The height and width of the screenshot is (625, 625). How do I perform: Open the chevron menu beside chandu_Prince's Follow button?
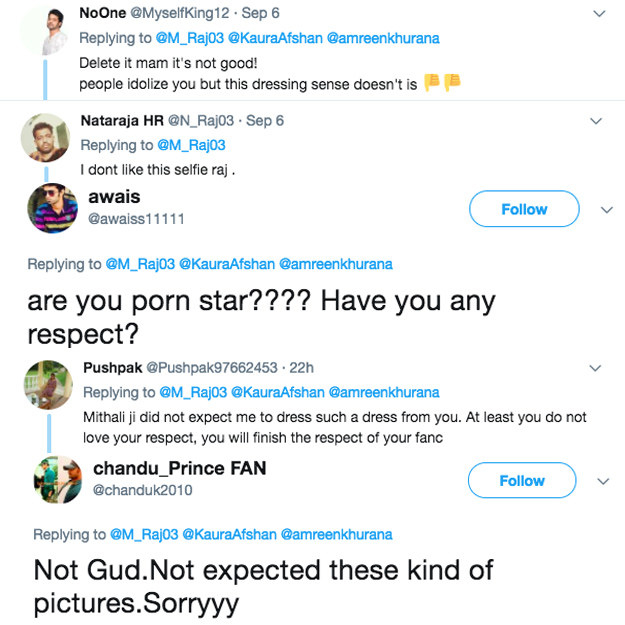pos(603,482)
